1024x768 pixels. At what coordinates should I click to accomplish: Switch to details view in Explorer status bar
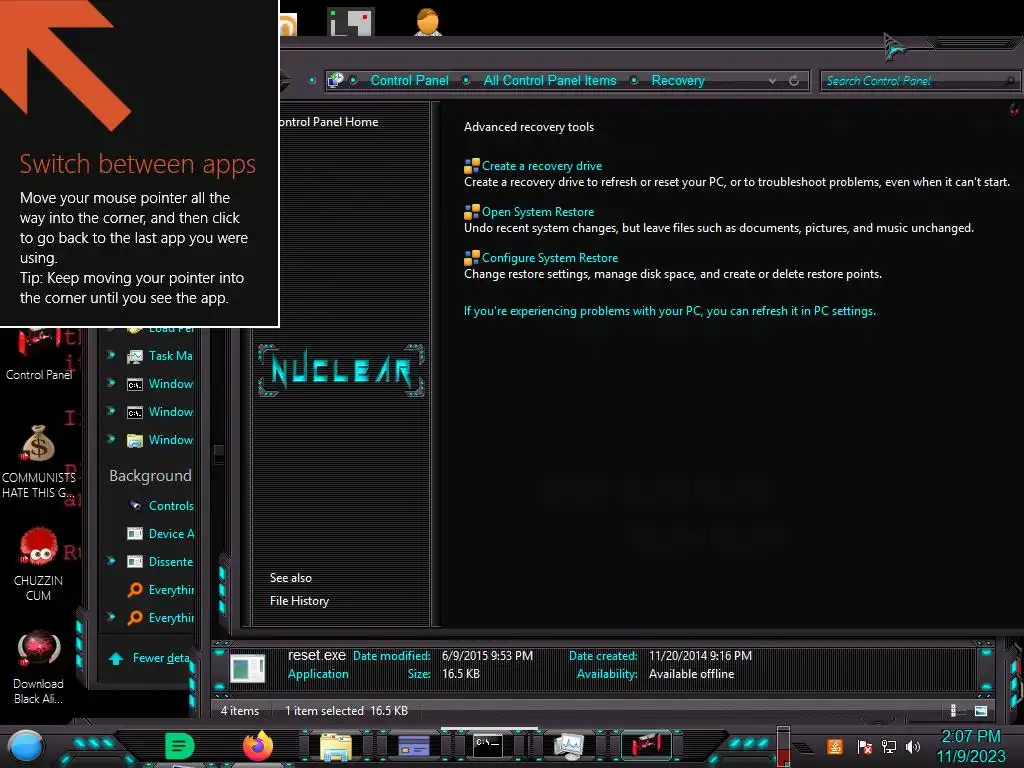point(953,711)
